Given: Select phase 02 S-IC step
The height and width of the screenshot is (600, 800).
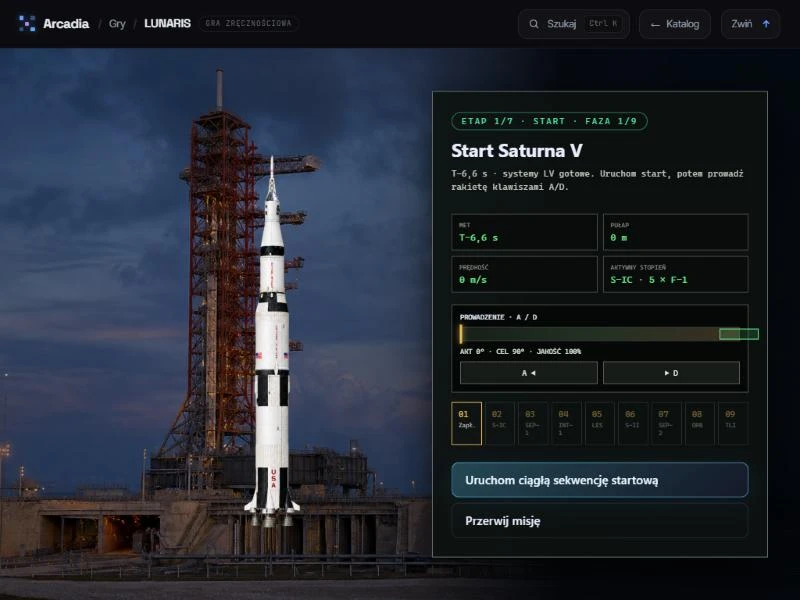Looking at the screenshot, I should [499, 423].
